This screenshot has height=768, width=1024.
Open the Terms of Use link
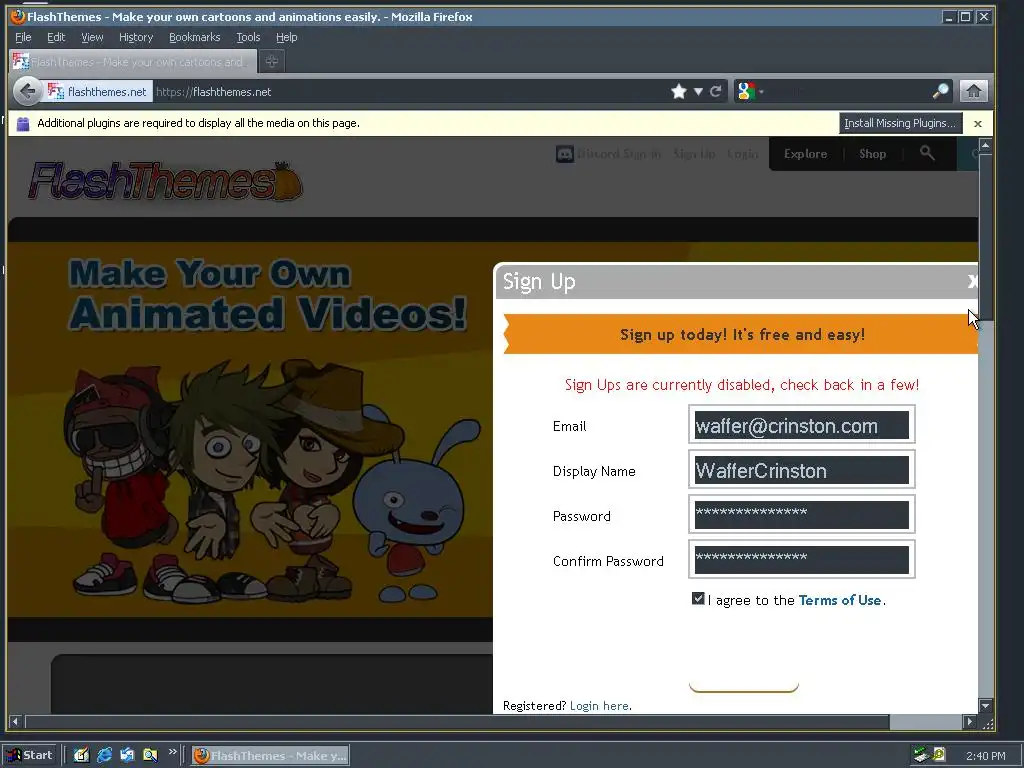coord(840,600)
